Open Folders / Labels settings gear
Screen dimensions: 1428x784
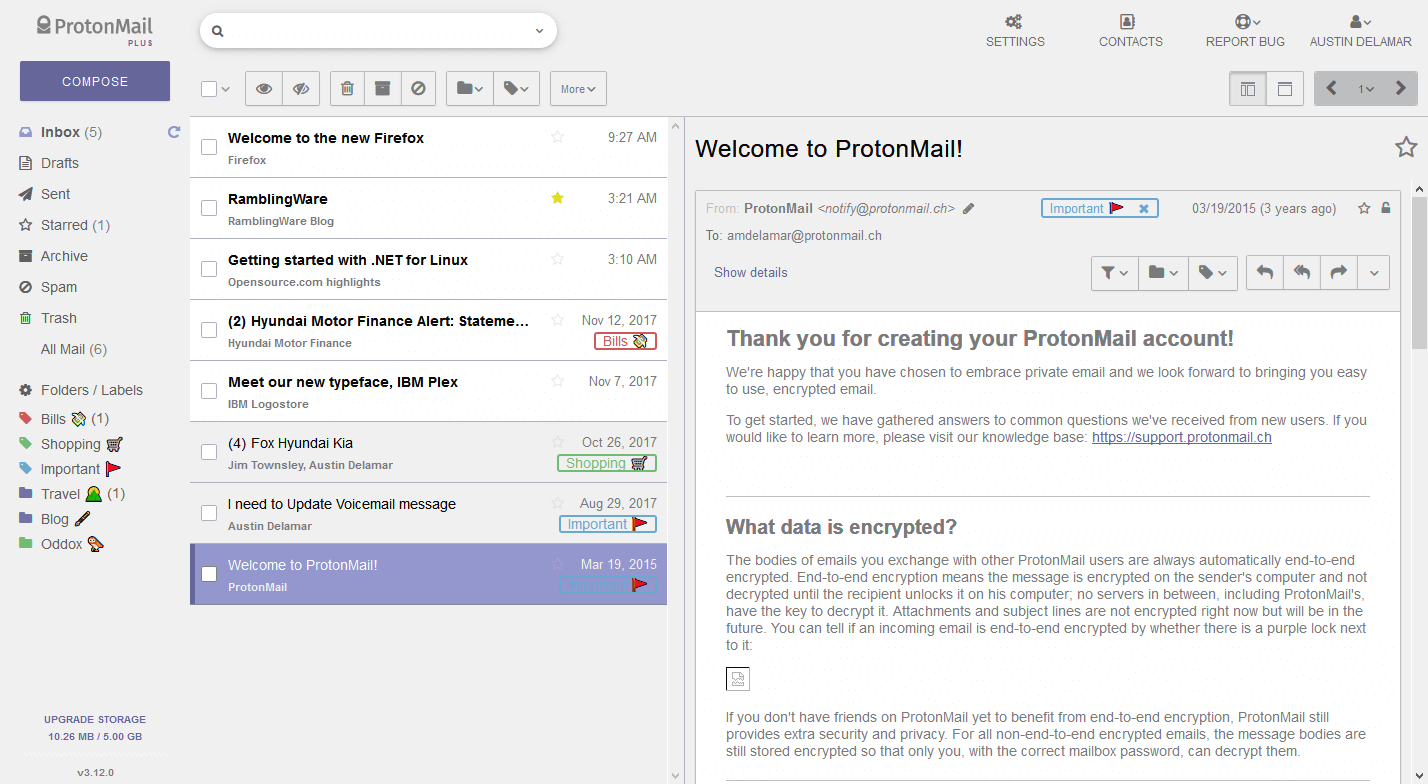pyautogui.click(x=26, y=390)
